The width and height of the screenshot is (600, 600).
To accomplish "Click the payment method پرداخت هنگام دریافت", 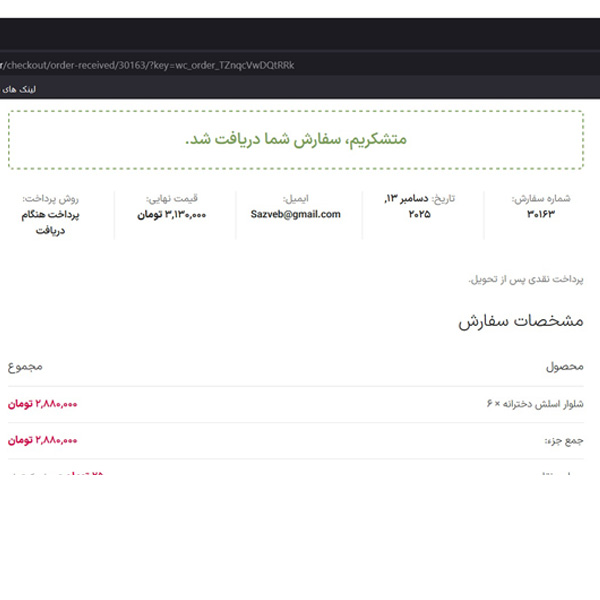I will pos(50,222).
